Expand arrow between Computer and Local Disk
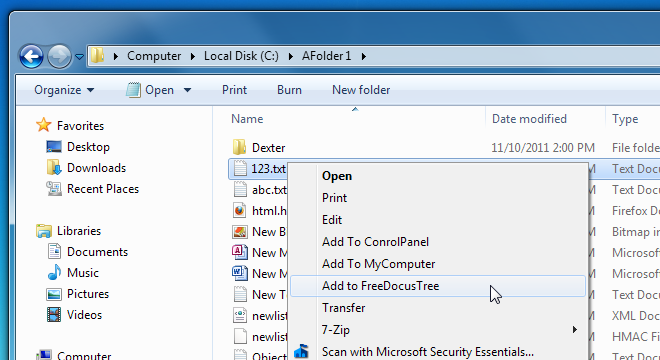The image size is (660, 360). point(193,56)
